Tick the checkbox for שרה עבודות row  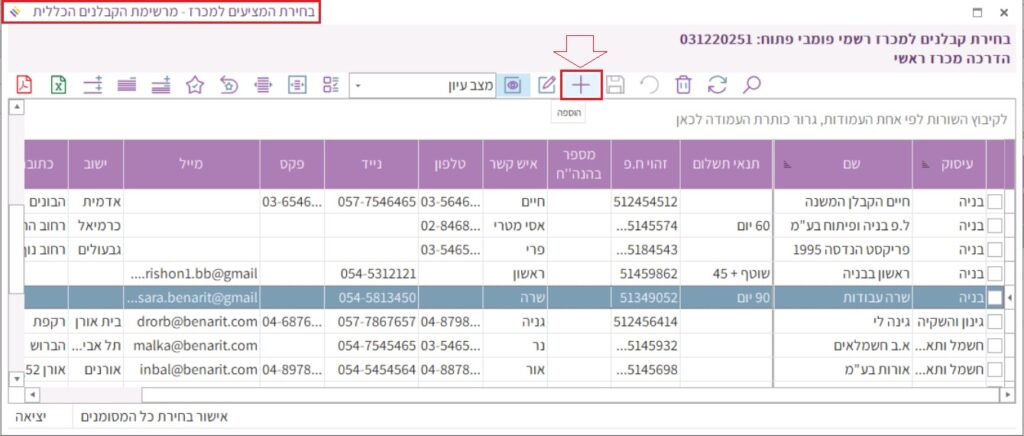(995, 298)
